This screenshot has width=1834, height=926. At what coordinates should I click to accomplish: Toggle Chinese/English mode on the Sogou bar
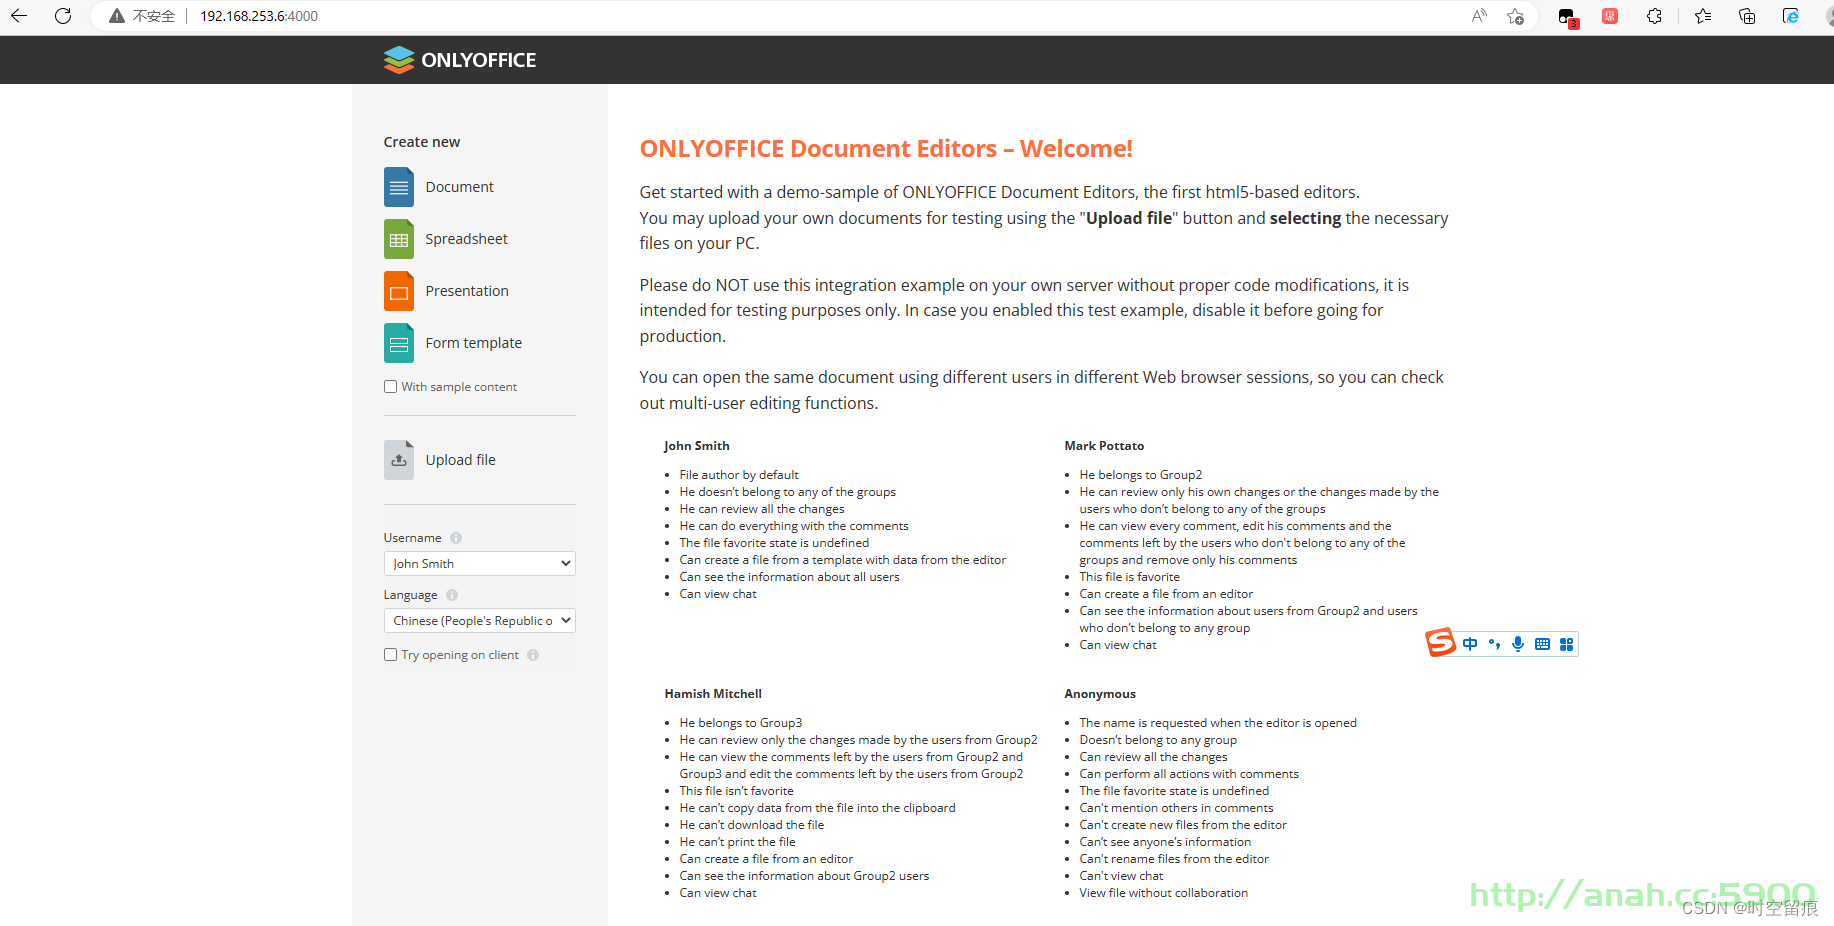(1470, 644)
